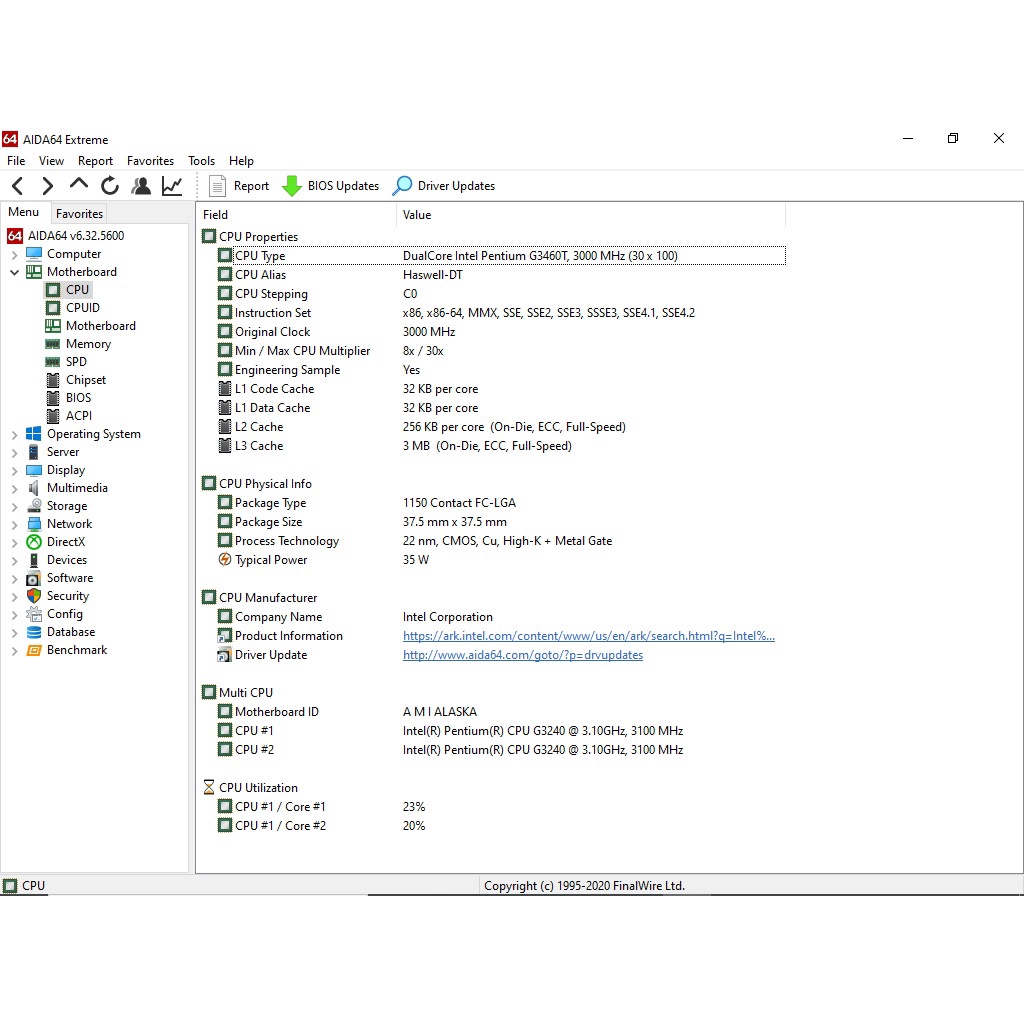Viewport: 1024px width, 1024px height.
Task: Select the Process Technology row
Action: pyautogui.click(x=501, y=541)
